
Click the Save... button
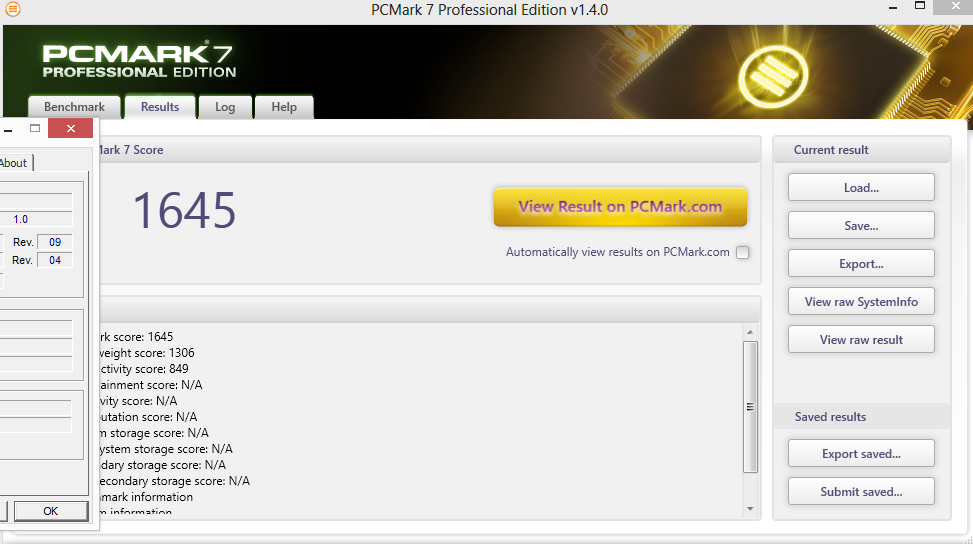point(861,226)
